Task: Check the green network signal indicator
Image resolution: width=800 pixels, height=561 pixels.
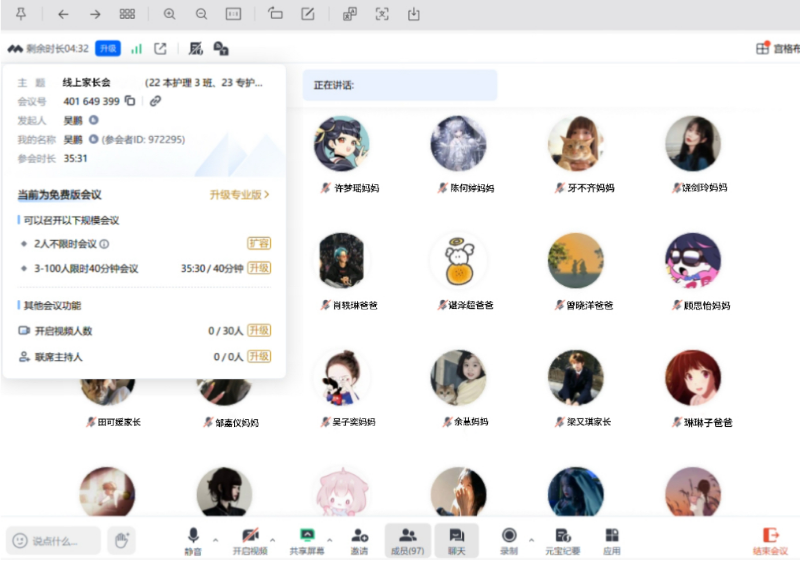Action: click(x=136, y=48)
